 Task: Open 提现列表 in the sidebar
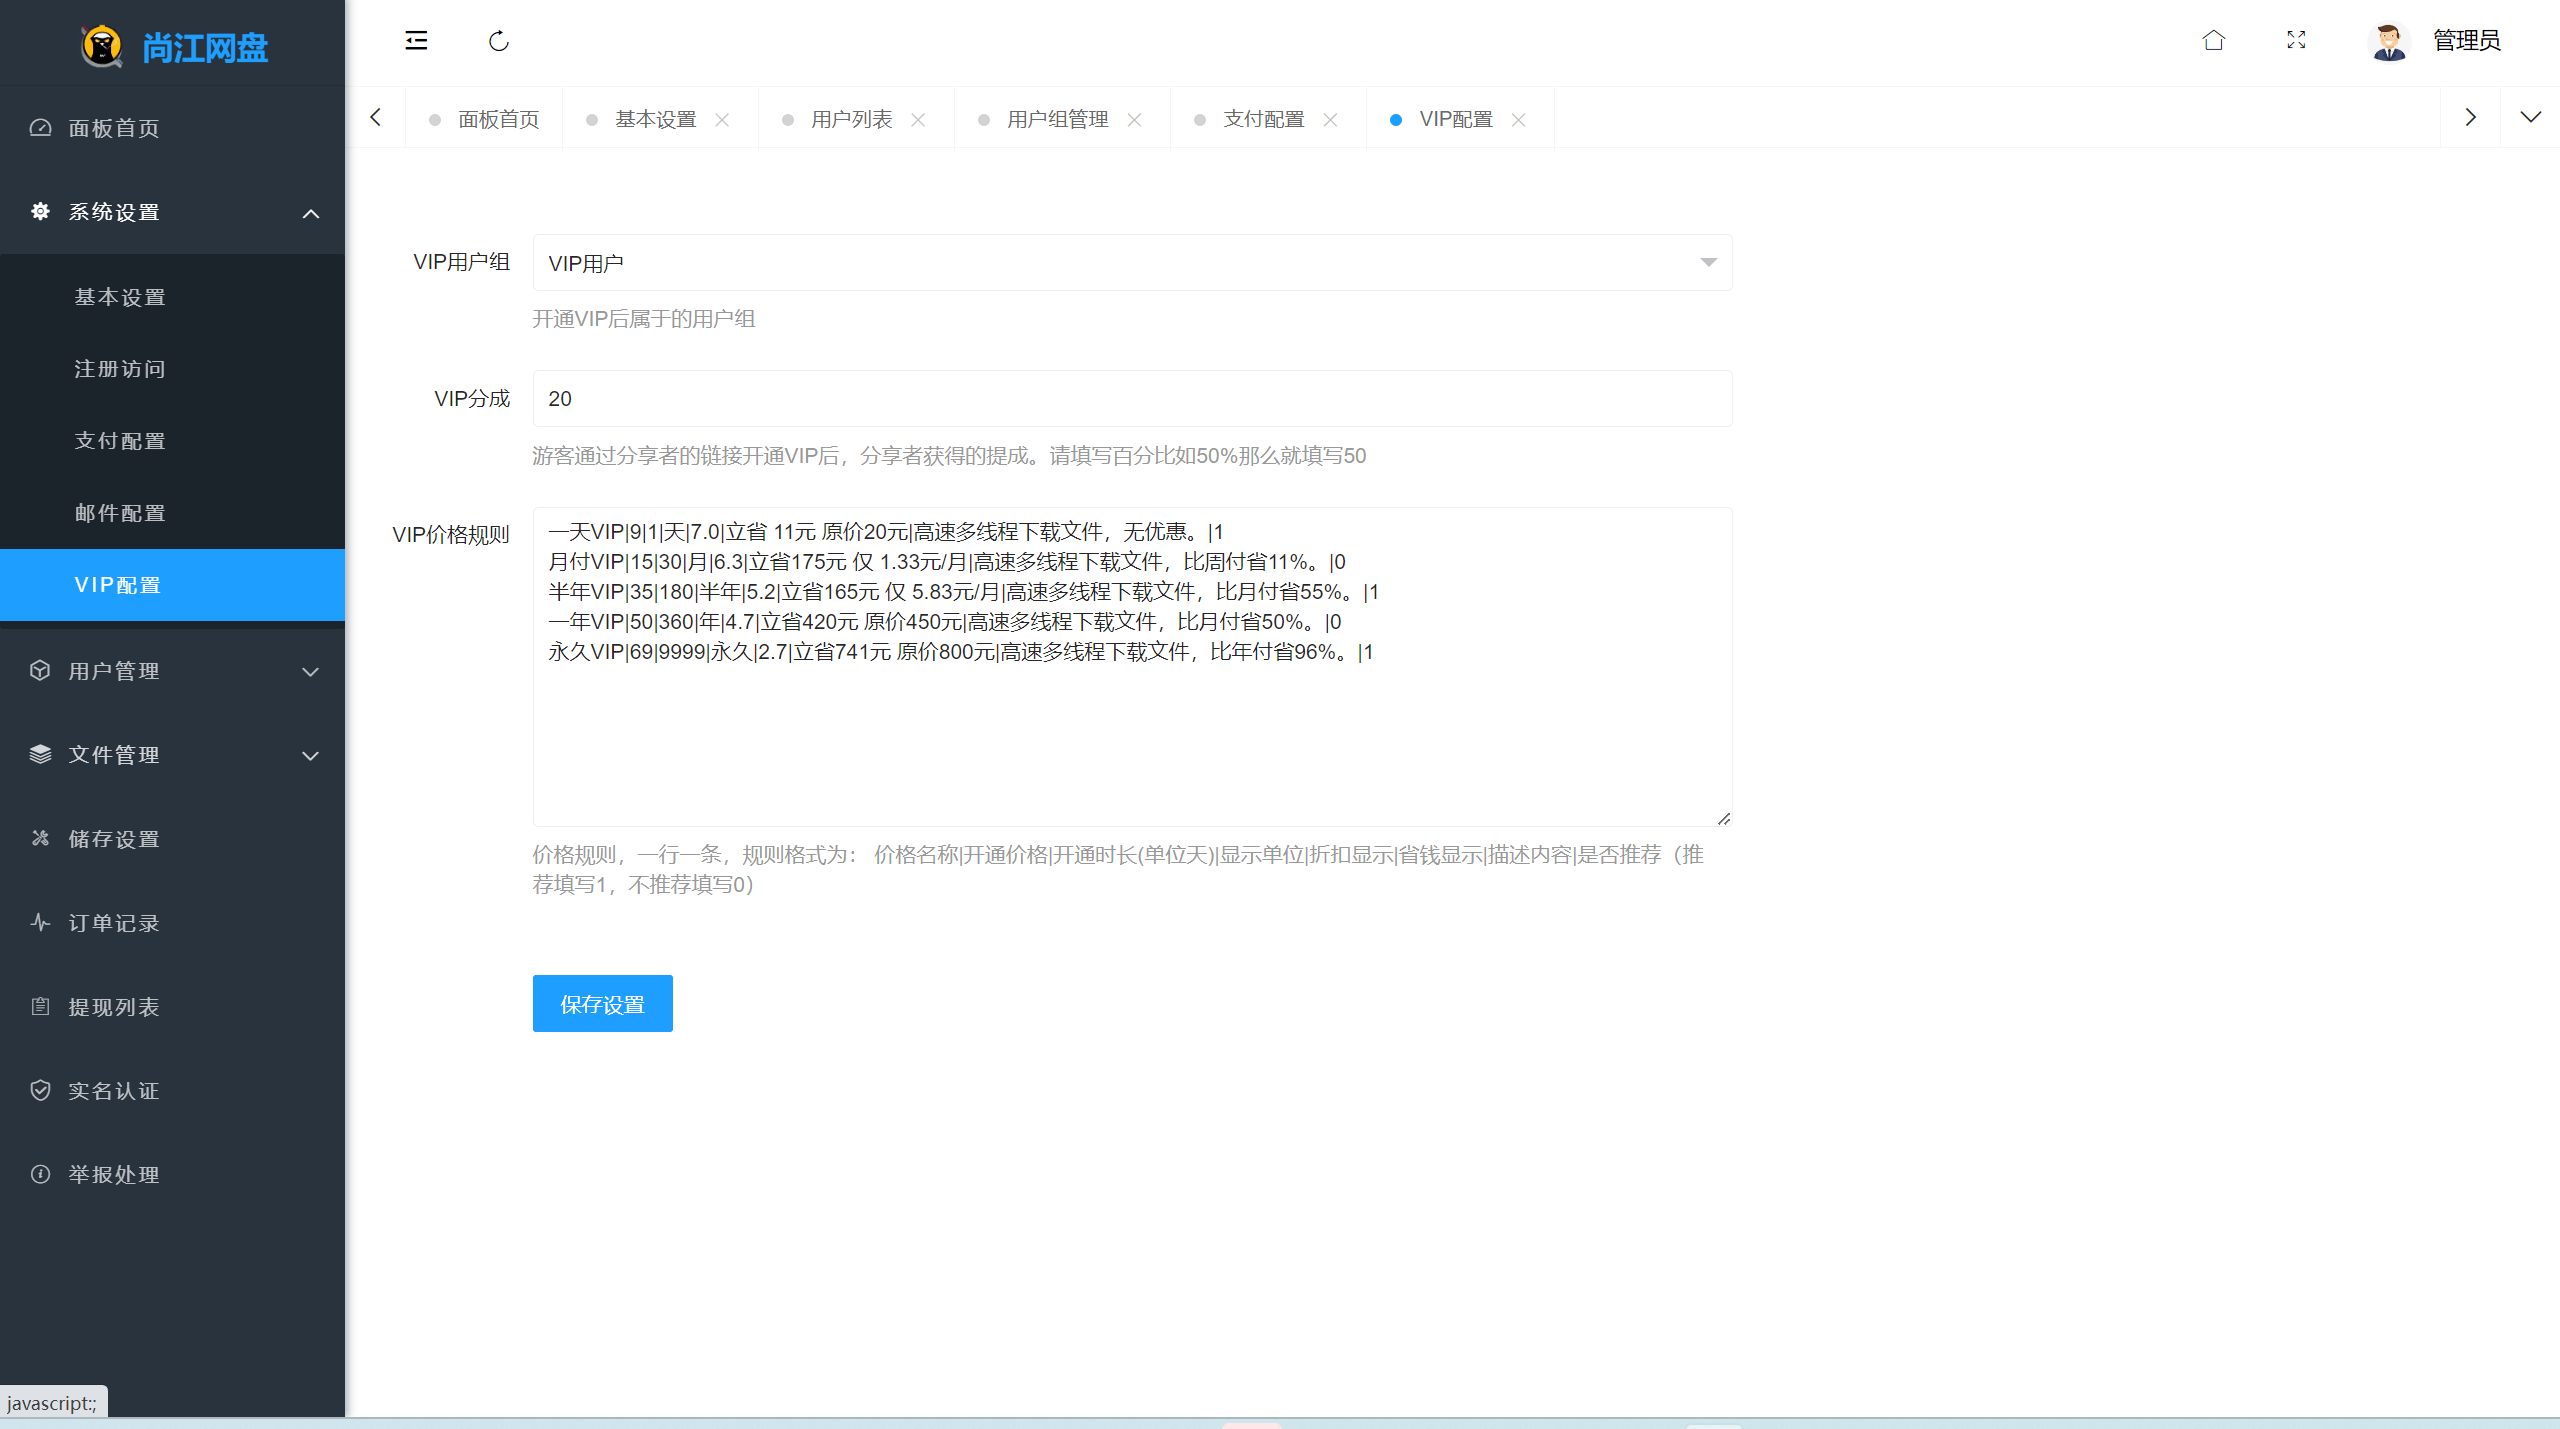[172, 1007]
